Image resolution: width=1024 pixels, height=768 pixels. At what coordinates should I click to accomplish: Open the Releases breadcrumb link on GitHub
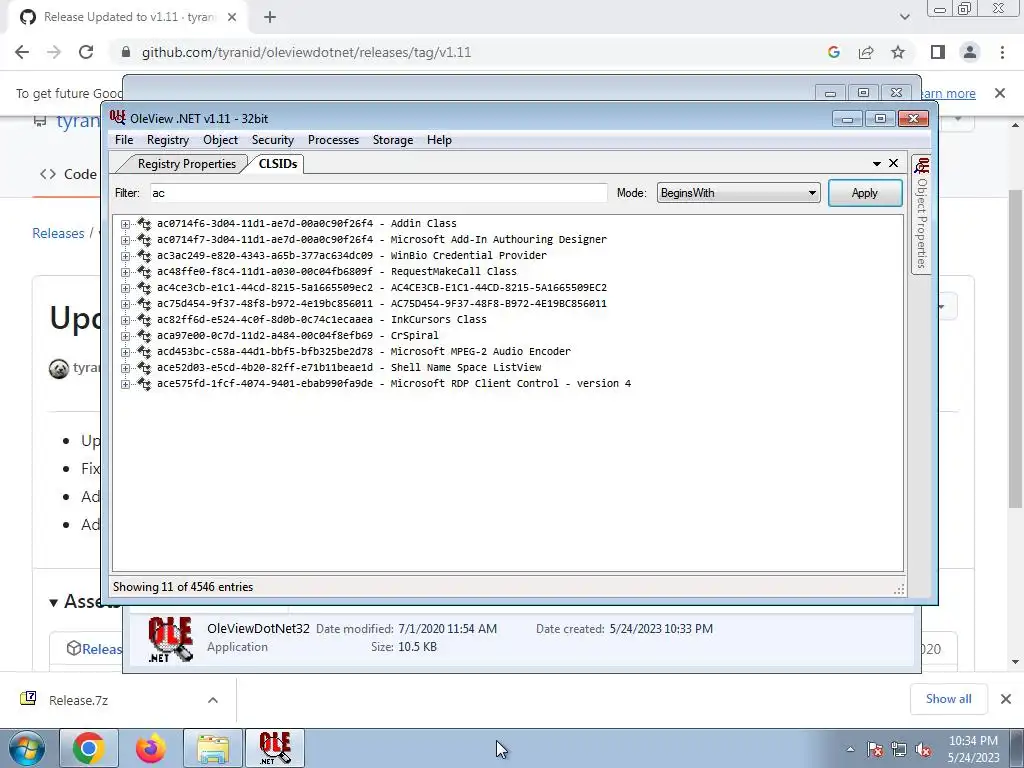pyautogui.click(x=58, y=233)
